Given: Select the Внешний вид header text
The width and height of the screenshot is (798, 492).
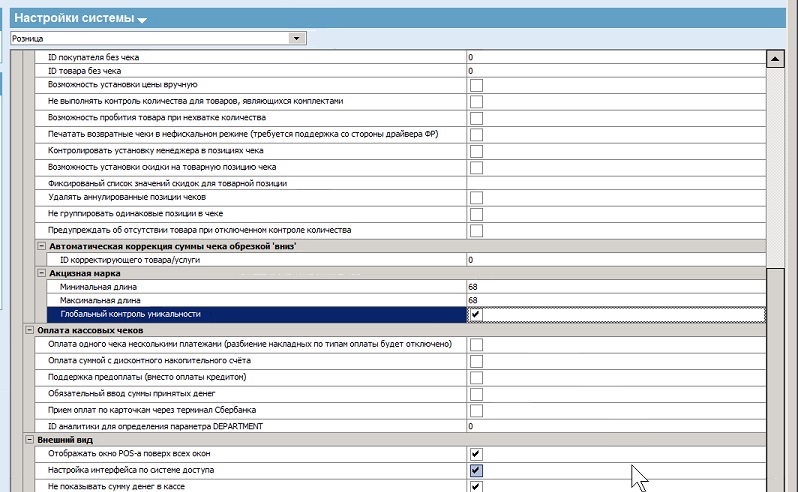Looking at the screenshot, I should [x=65, y=440].
